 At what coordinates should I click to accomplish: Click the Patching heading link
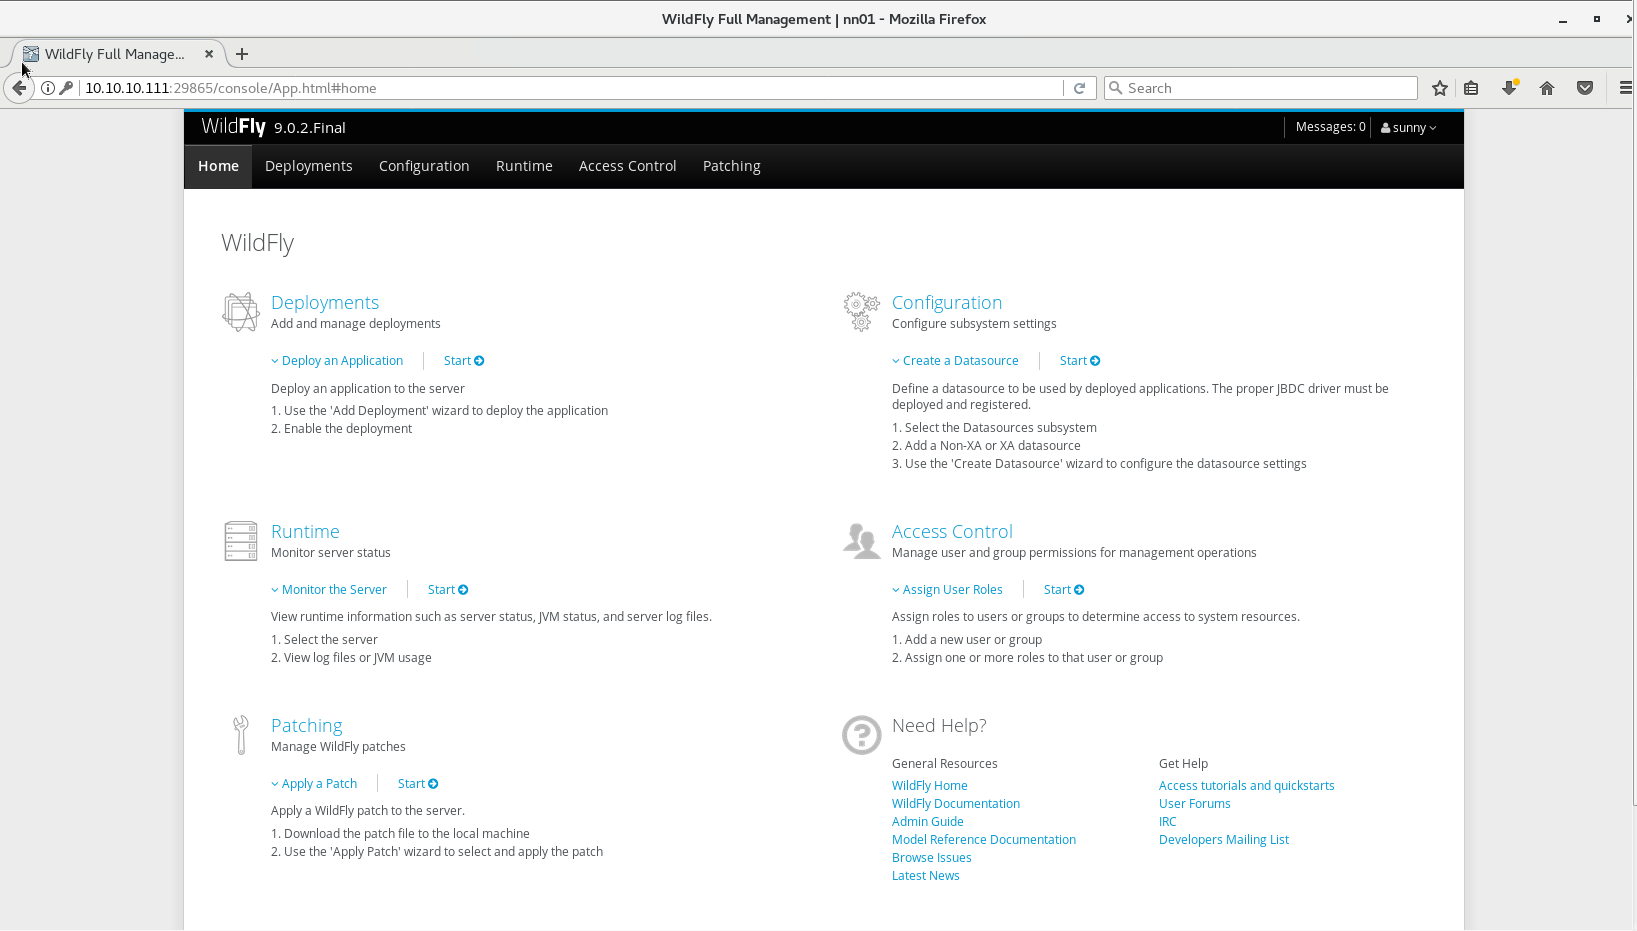[x=307, y=725]
